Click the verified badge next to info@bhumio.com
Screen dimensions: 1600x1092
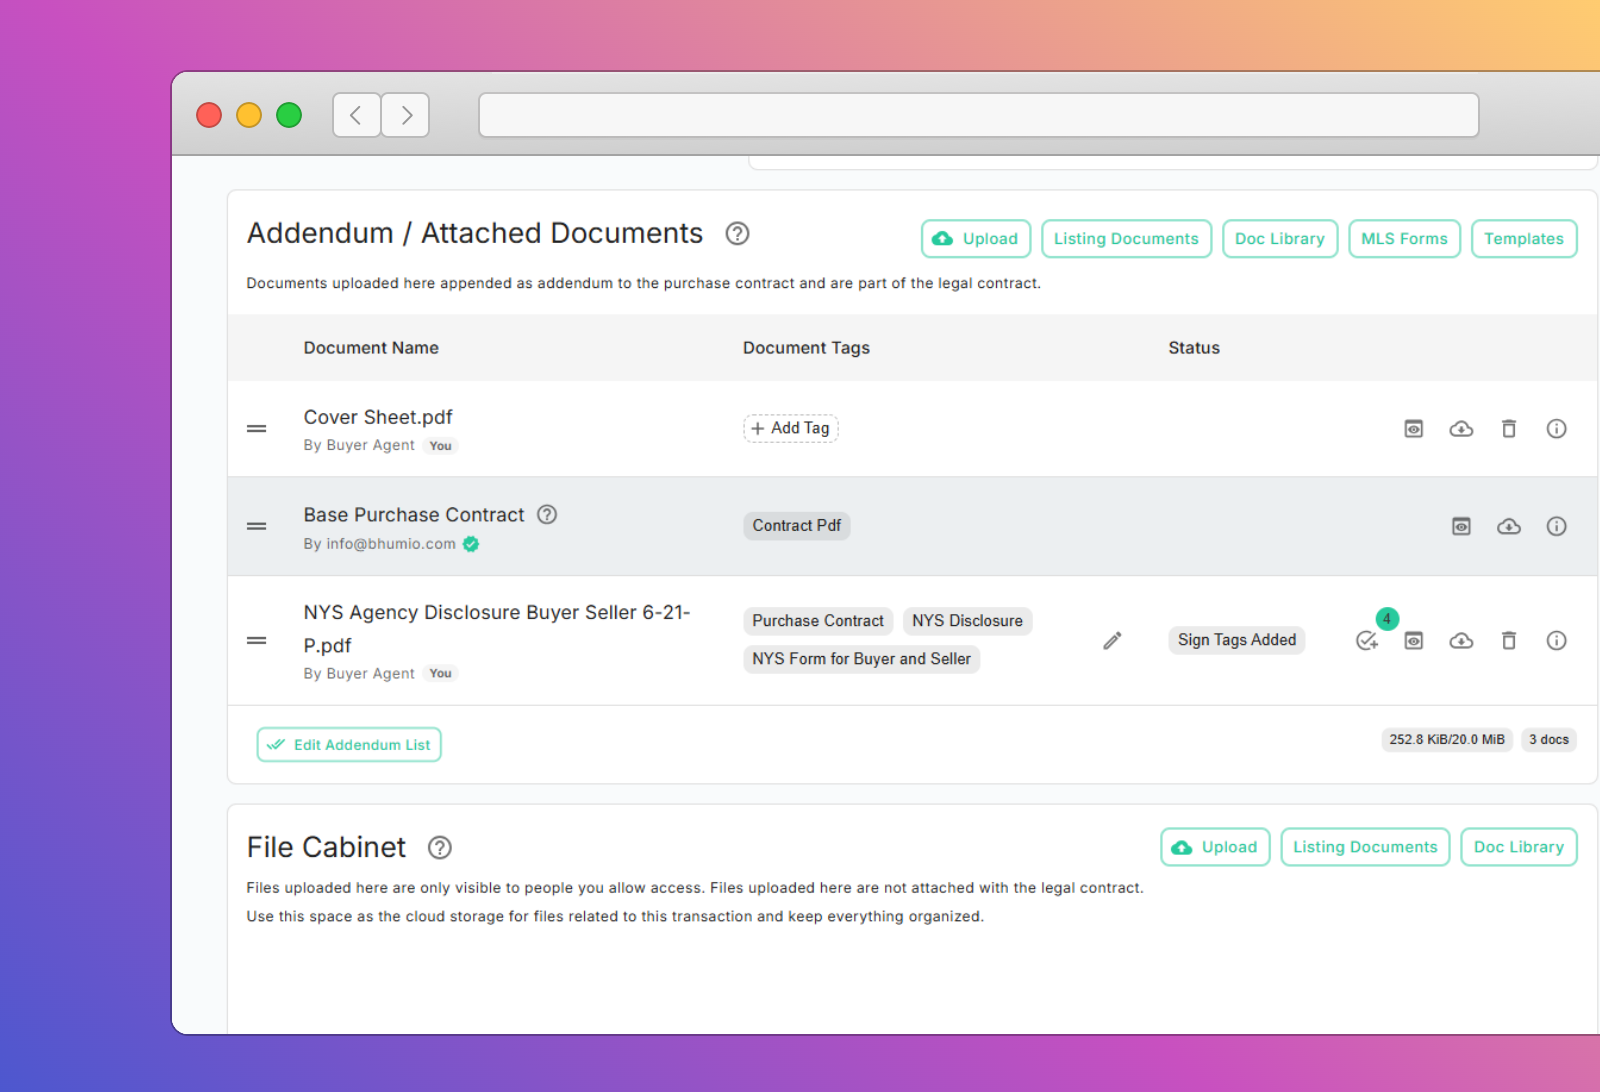pos(471,544)
